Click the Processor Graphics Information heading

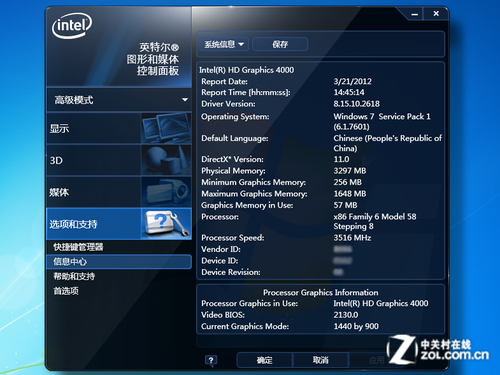(x=321, y=293)
